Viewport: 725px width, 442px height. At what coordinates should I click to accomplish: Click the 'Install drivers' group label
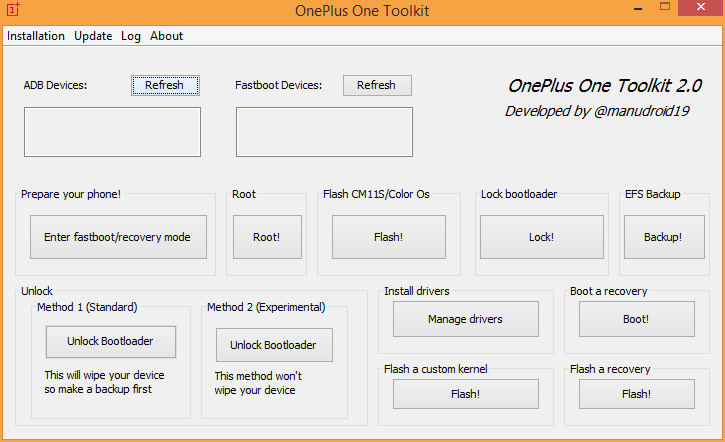tap(417, 291)
